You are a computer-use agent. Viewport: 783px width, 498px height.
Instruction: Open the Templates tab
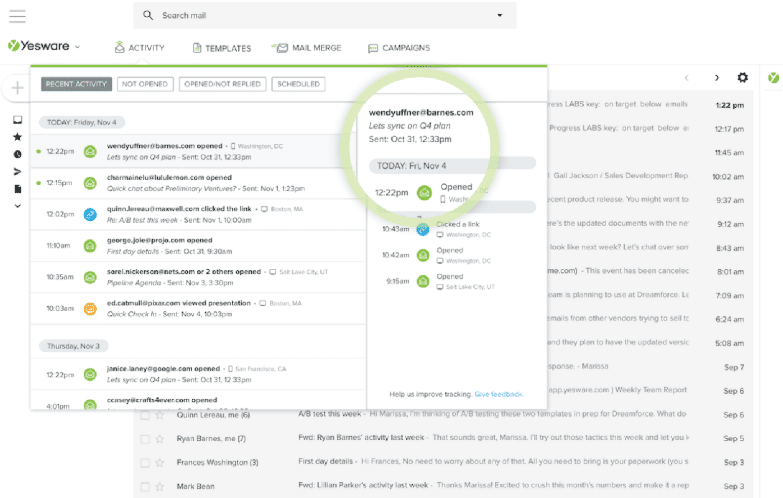coord(221,48)
